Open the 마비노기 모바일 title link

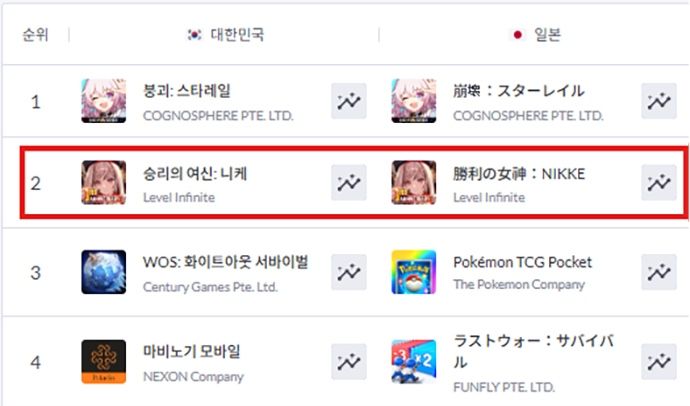pyautogui.click(x=192, y=351)
